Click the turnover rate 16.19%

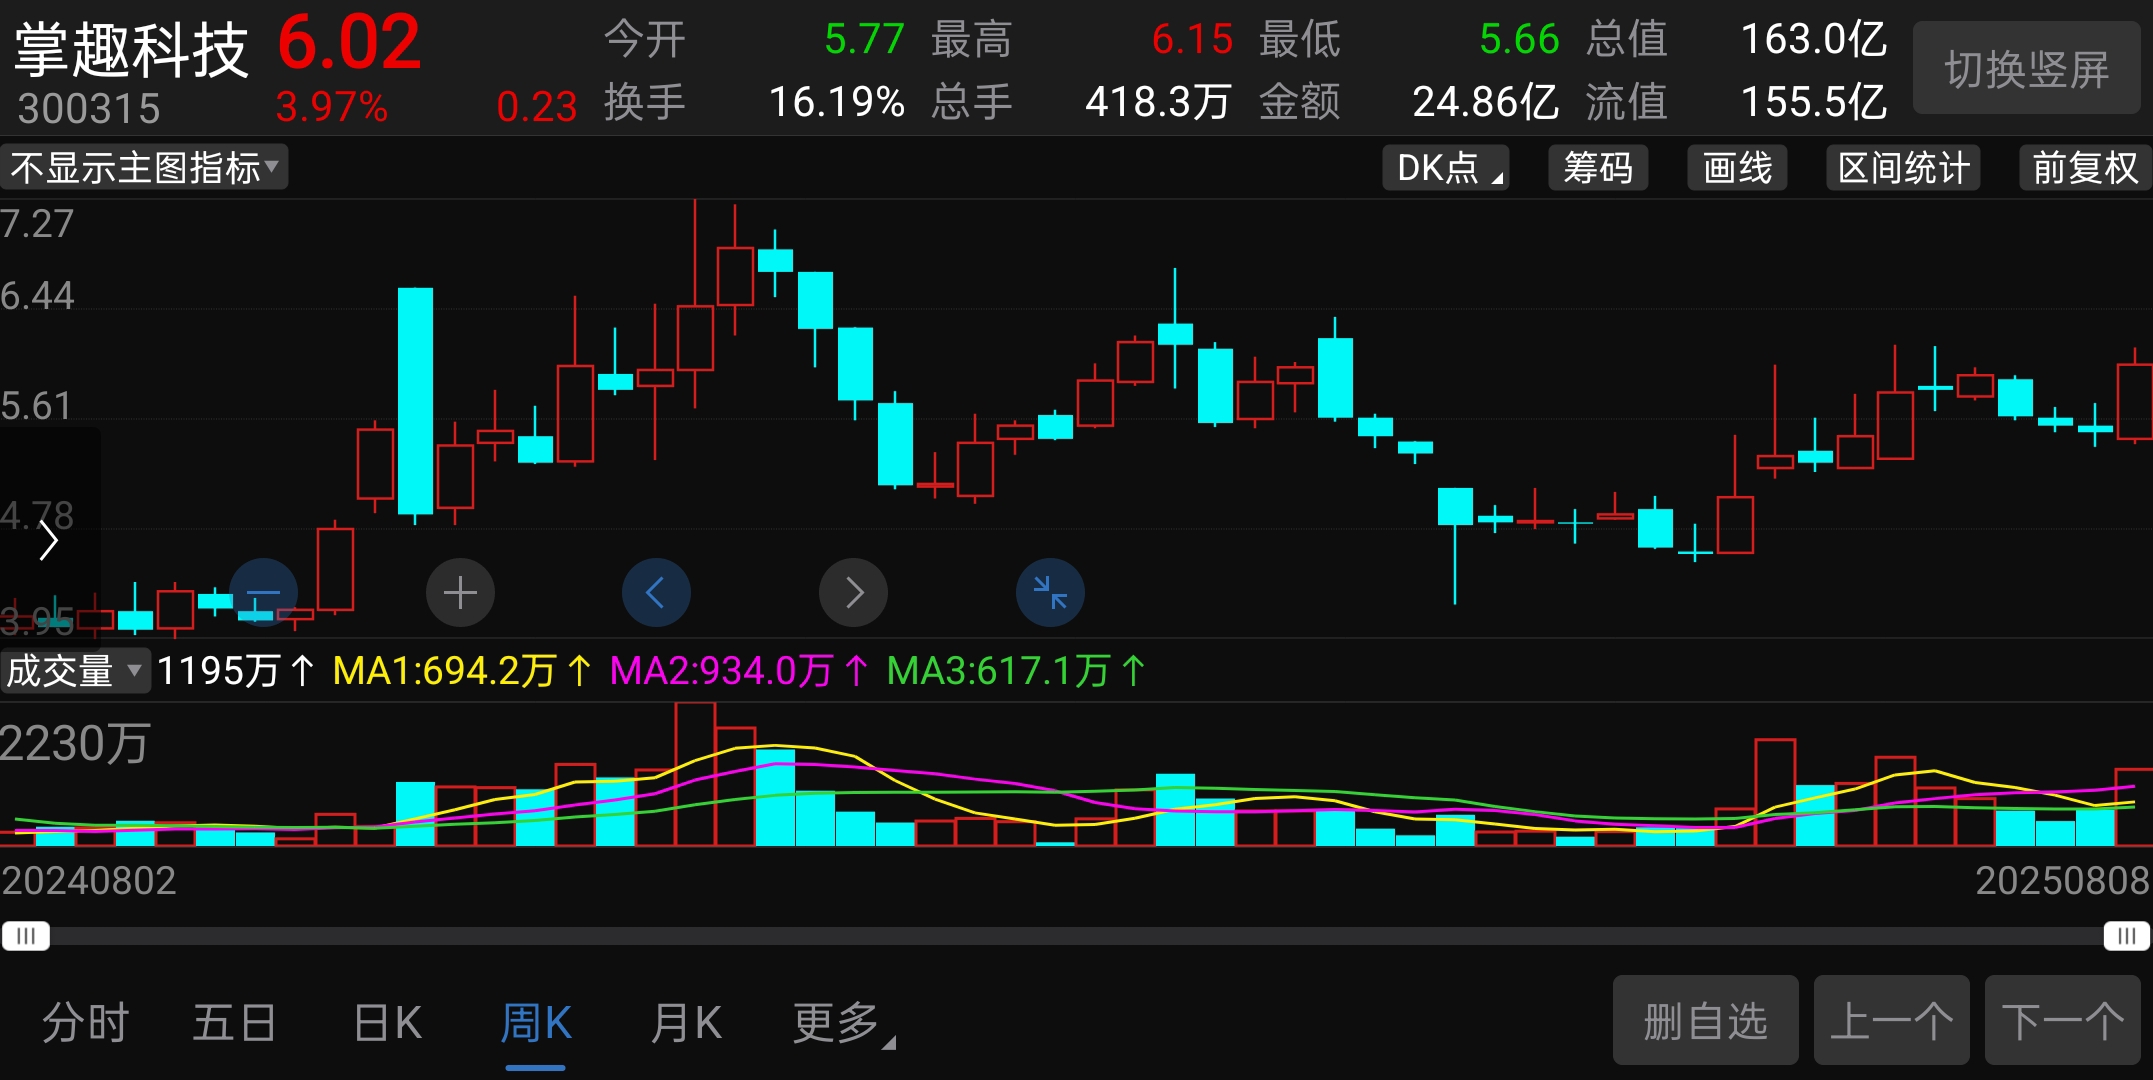coord(836,102)
